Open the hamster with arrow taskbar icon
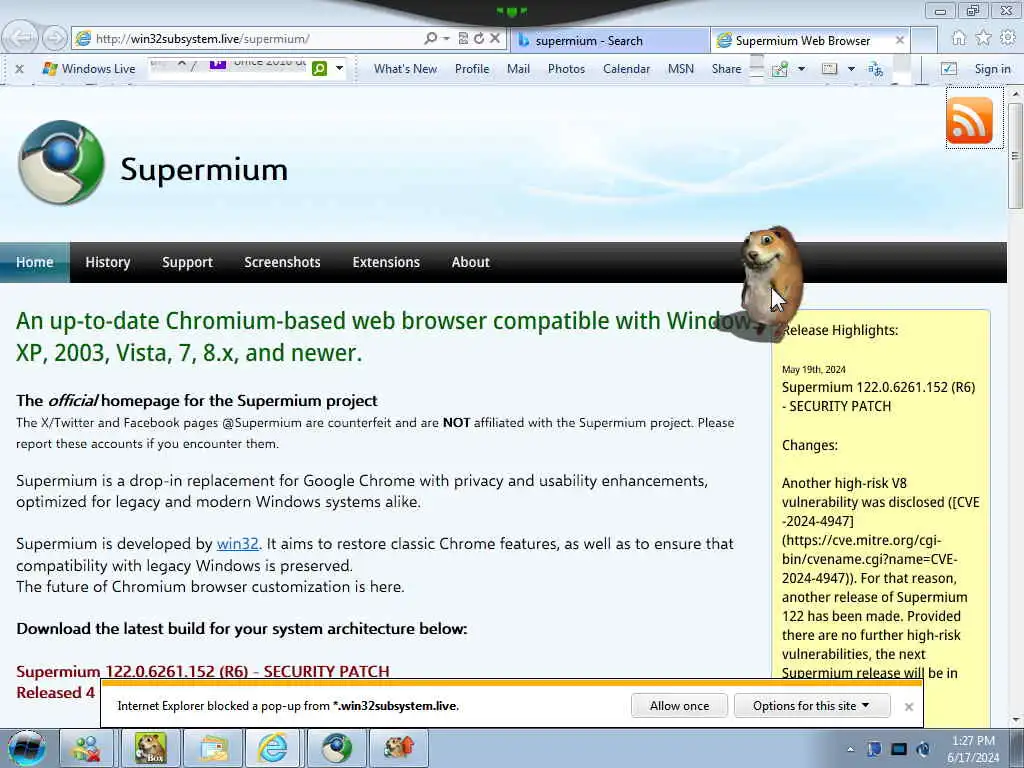Image resolution: width=1024 pixels, height=768 pixels. click(399, 748)
